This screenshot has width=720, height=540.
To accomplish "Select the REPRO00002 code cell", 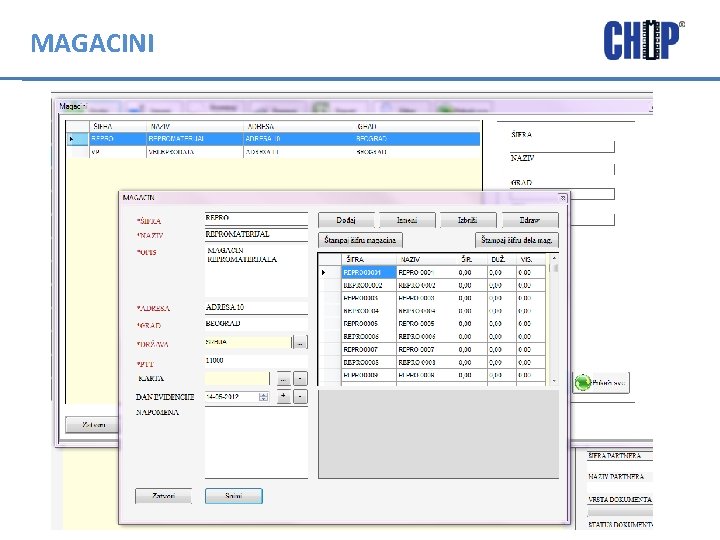I will click(x=369, y=285).
